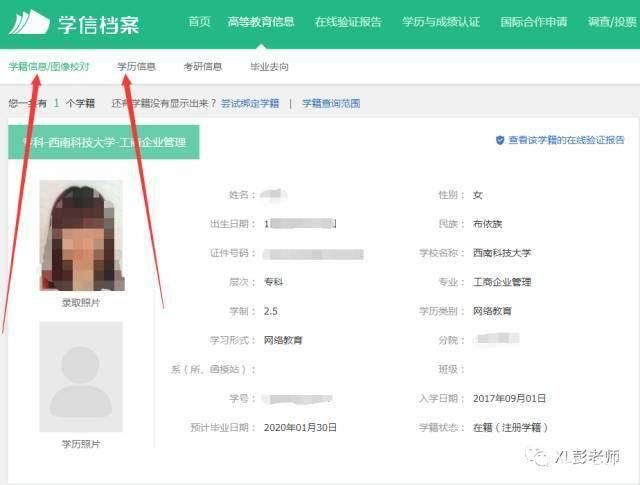
Task: Click the 布依族 ethnicity value
Action: [487, 224]
